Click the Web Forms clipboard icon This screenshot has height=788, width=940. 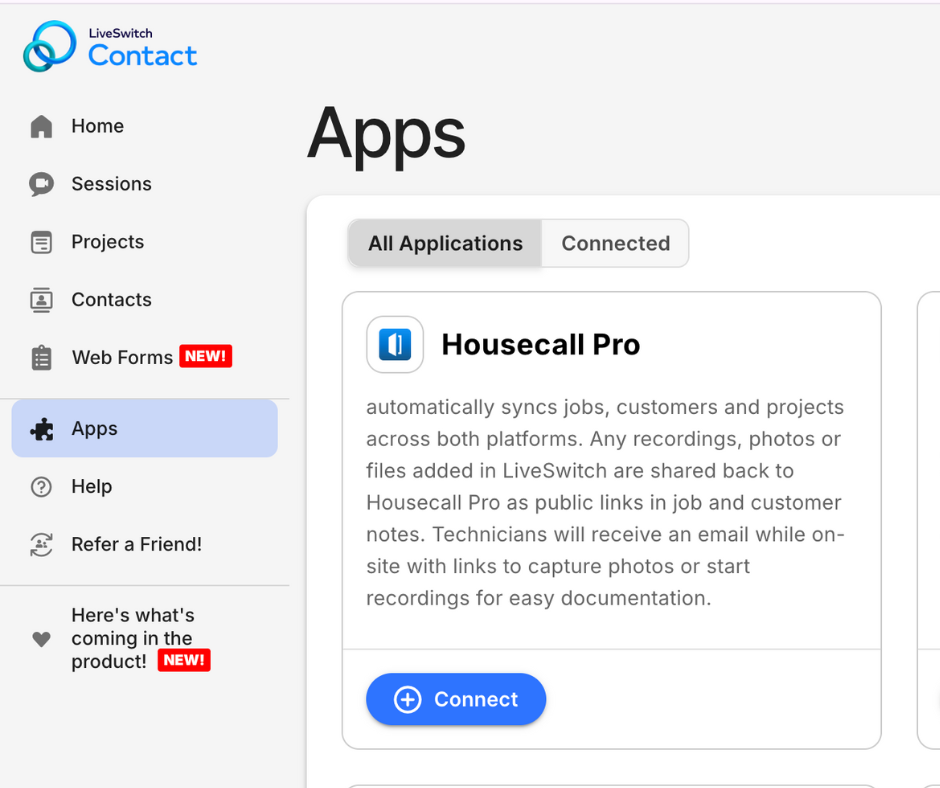pos(41,358)
